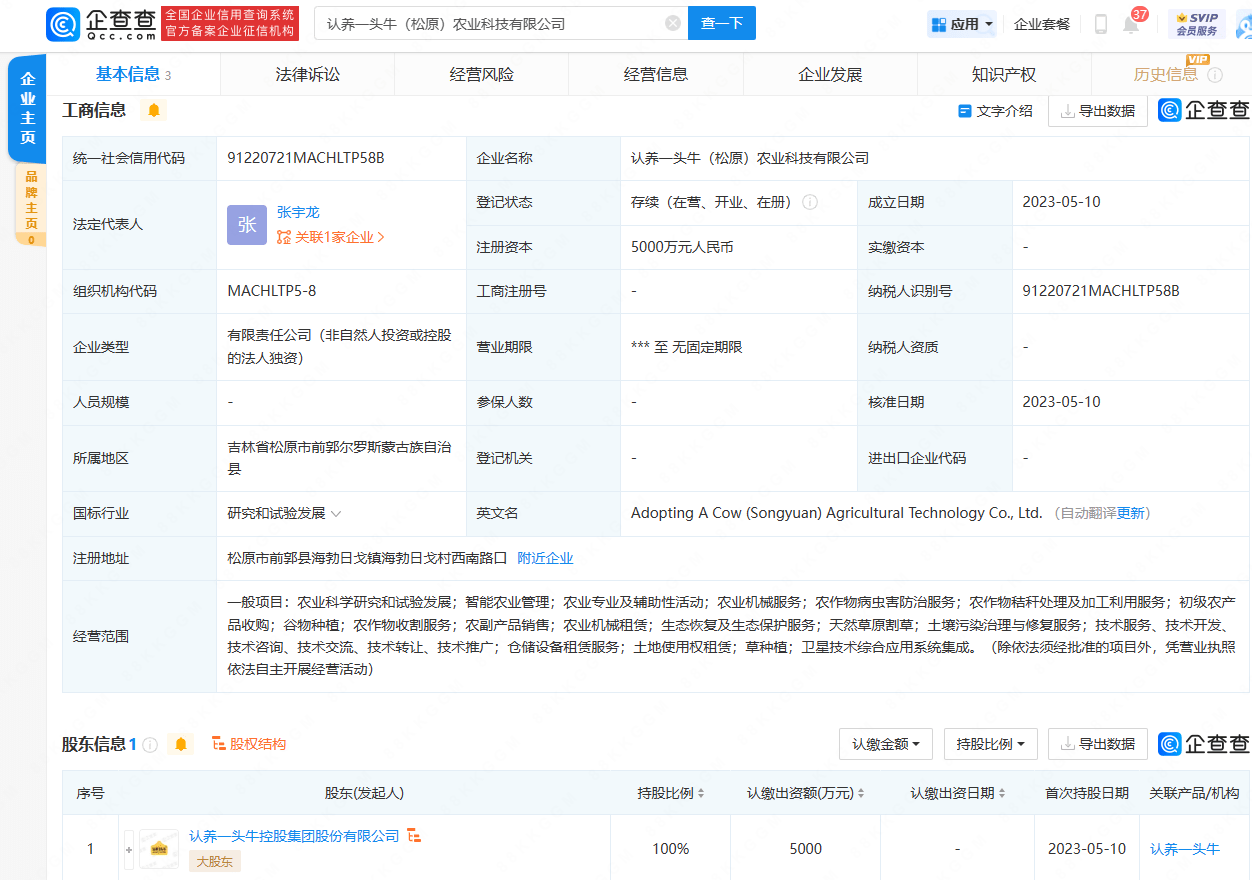Select the 营业期限 value *** 至 无固定期限

click(686, 347)
